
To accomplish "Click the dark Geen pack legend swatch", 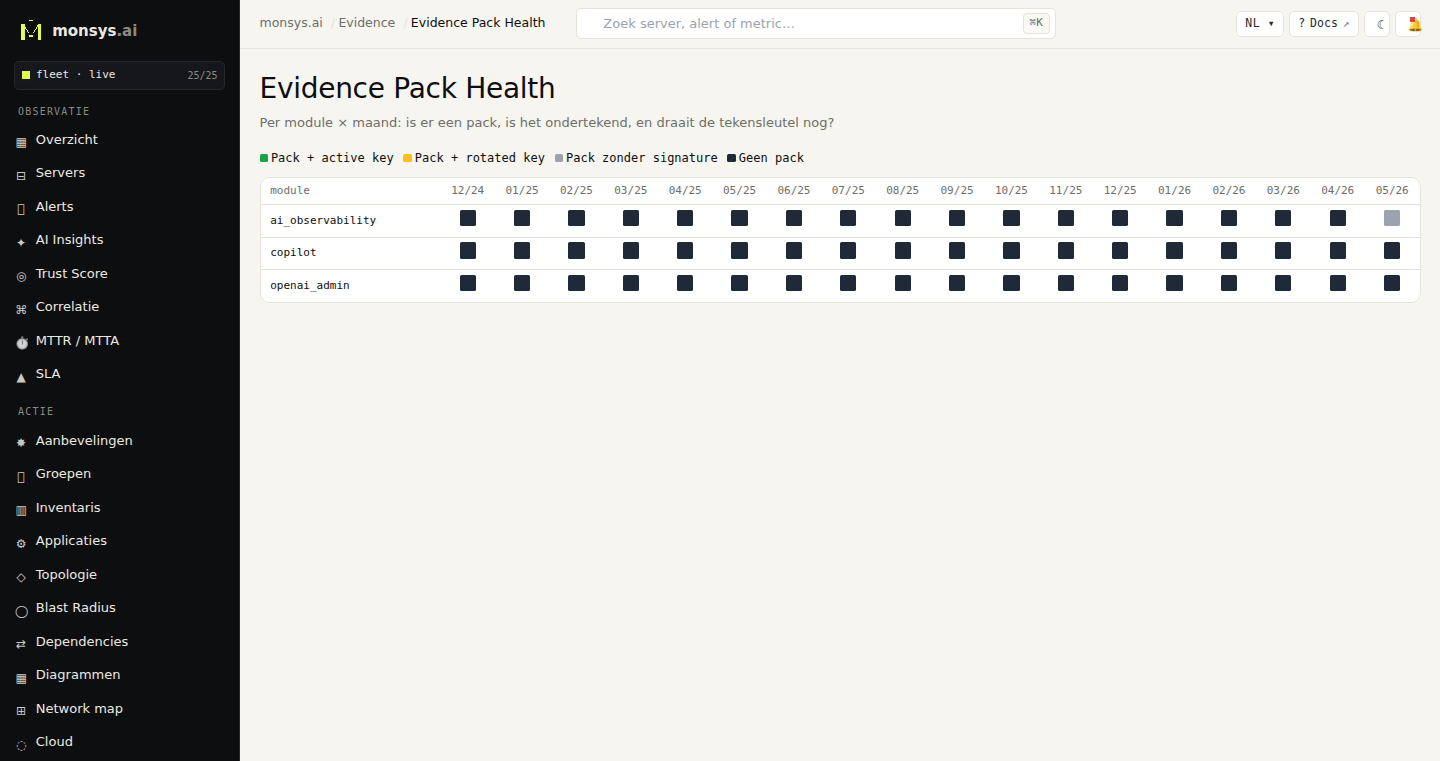I will [731, 158].
